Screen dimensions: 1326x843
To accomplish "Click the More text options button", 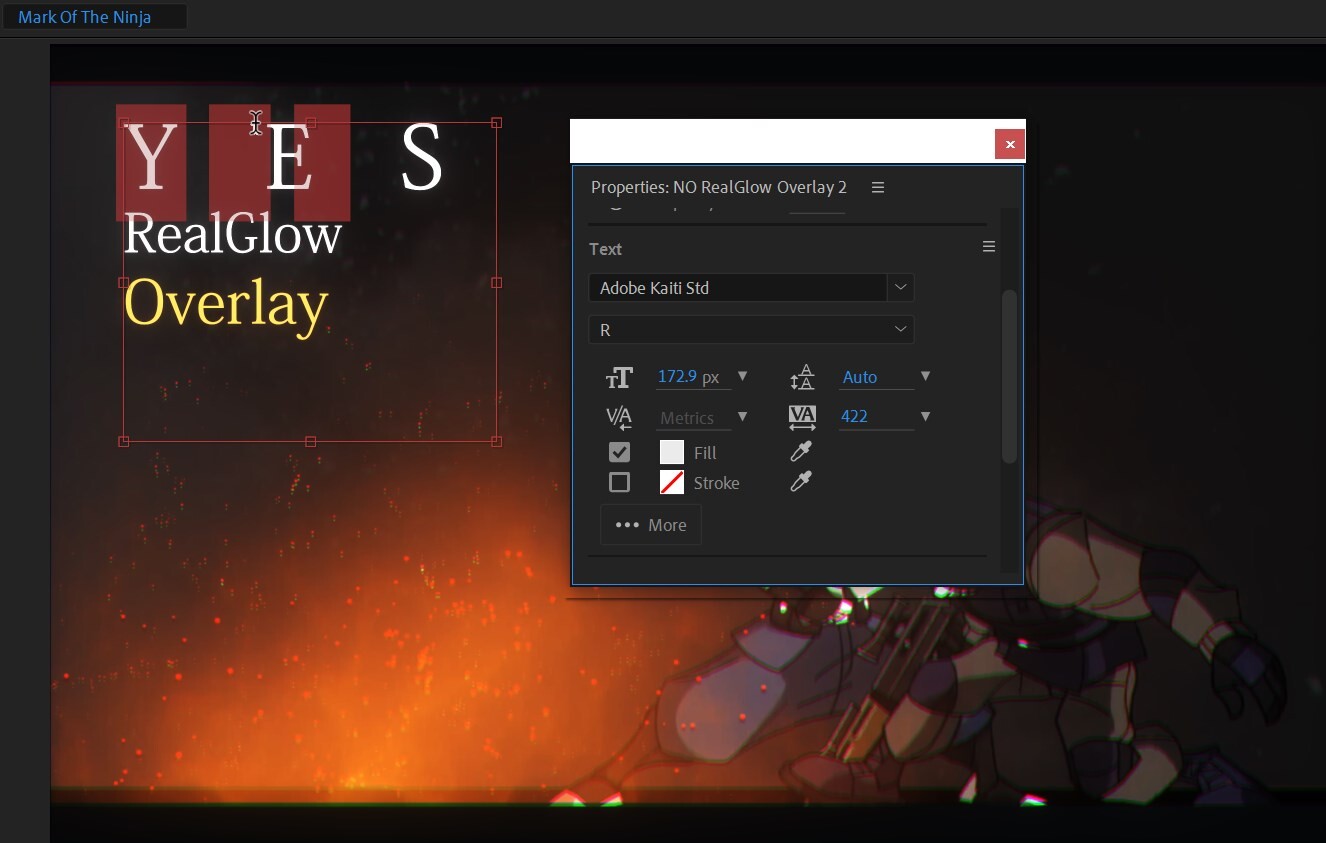I will (x=651, y=525).
